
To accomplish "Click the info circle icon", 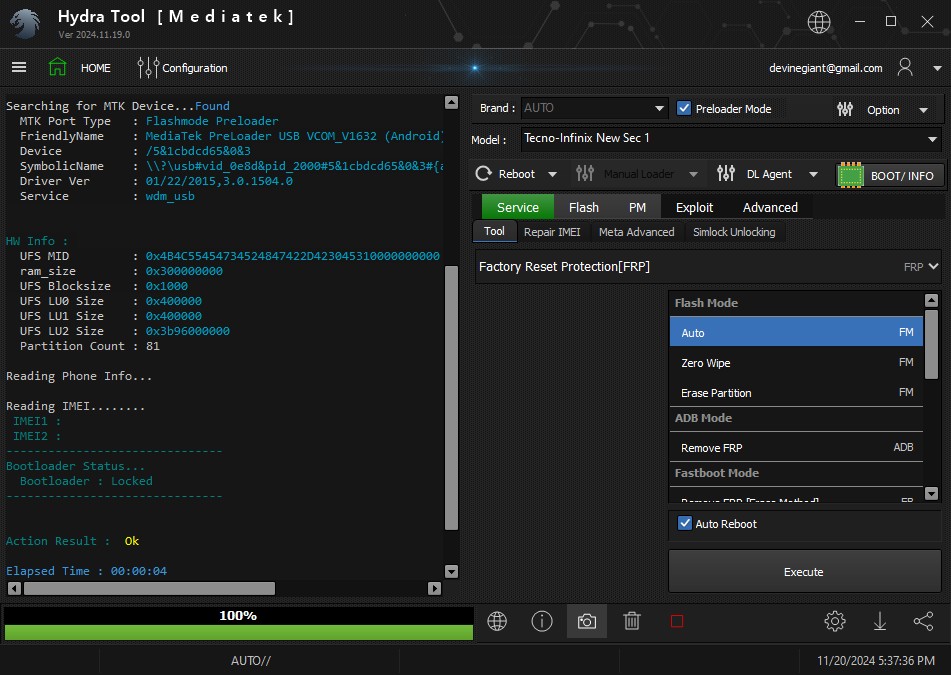I will coord(542,621).
